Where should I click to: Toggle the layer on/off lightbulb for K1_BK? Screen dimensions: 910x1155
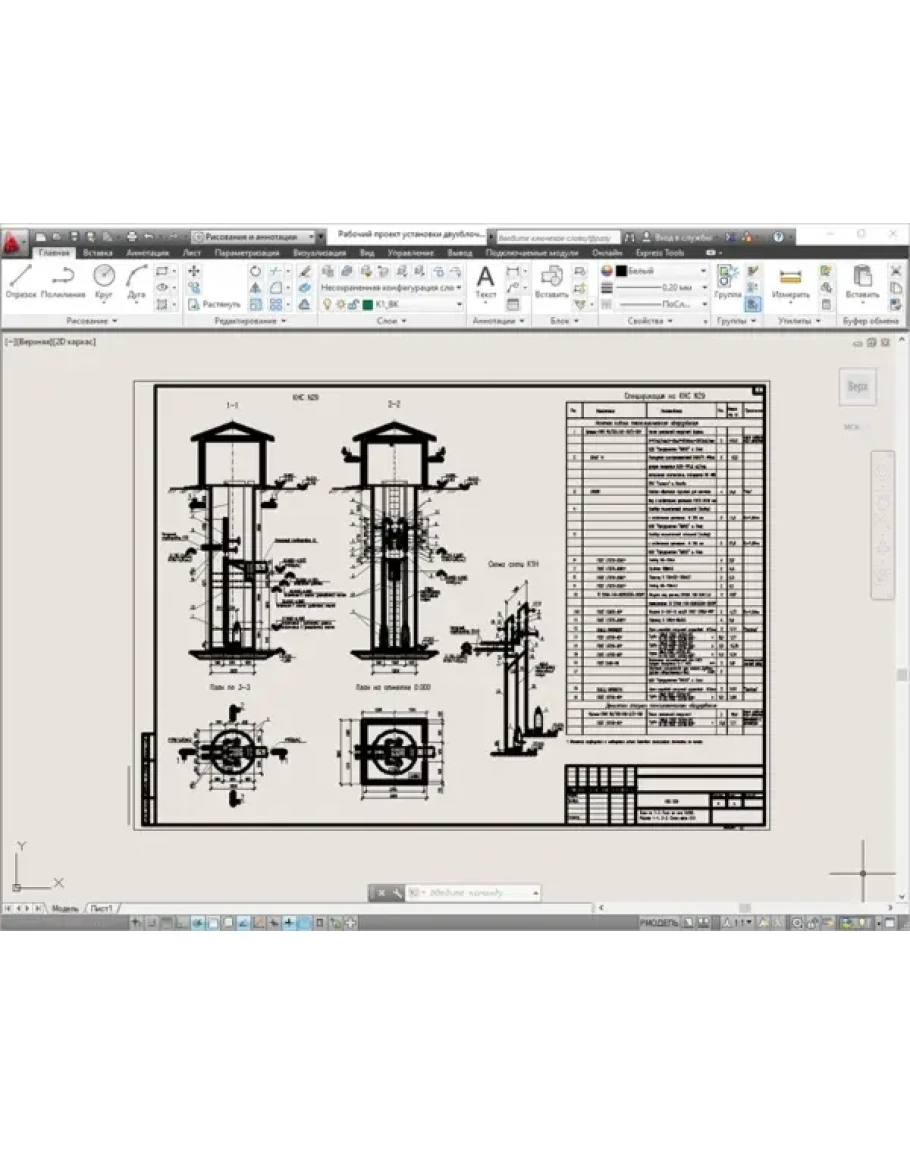tap(327, 303)
